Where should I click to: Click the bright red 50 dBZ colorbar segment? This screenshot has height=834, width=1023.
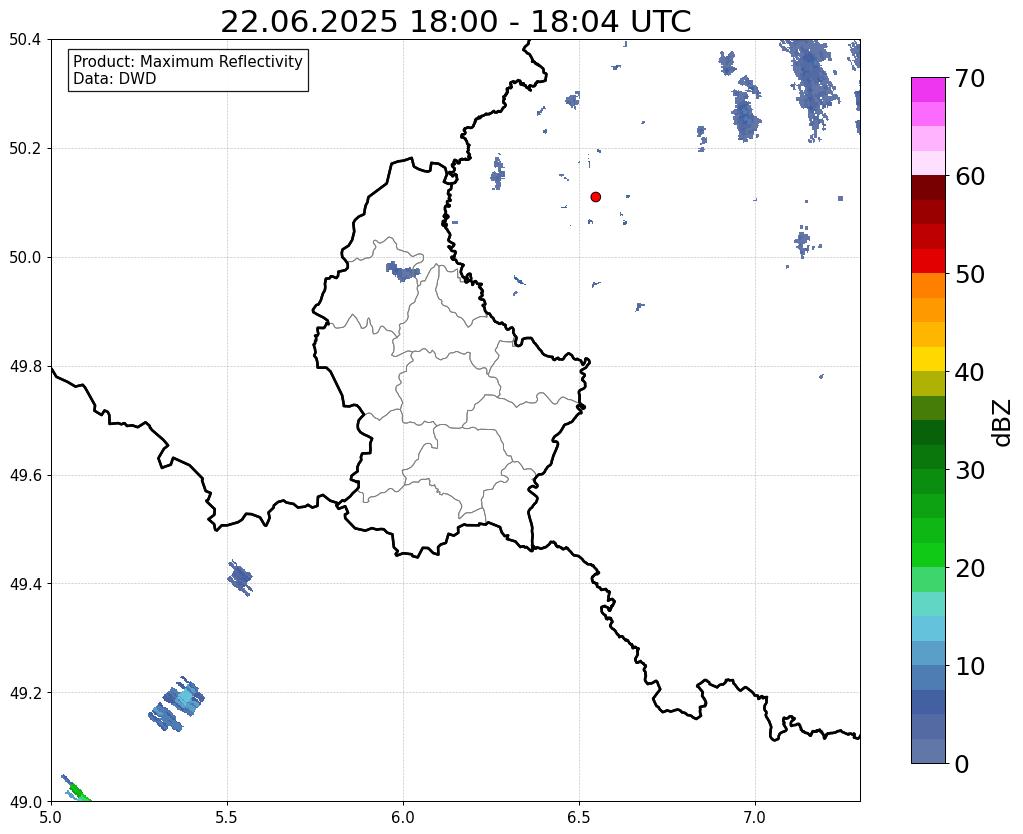[928, 261]
